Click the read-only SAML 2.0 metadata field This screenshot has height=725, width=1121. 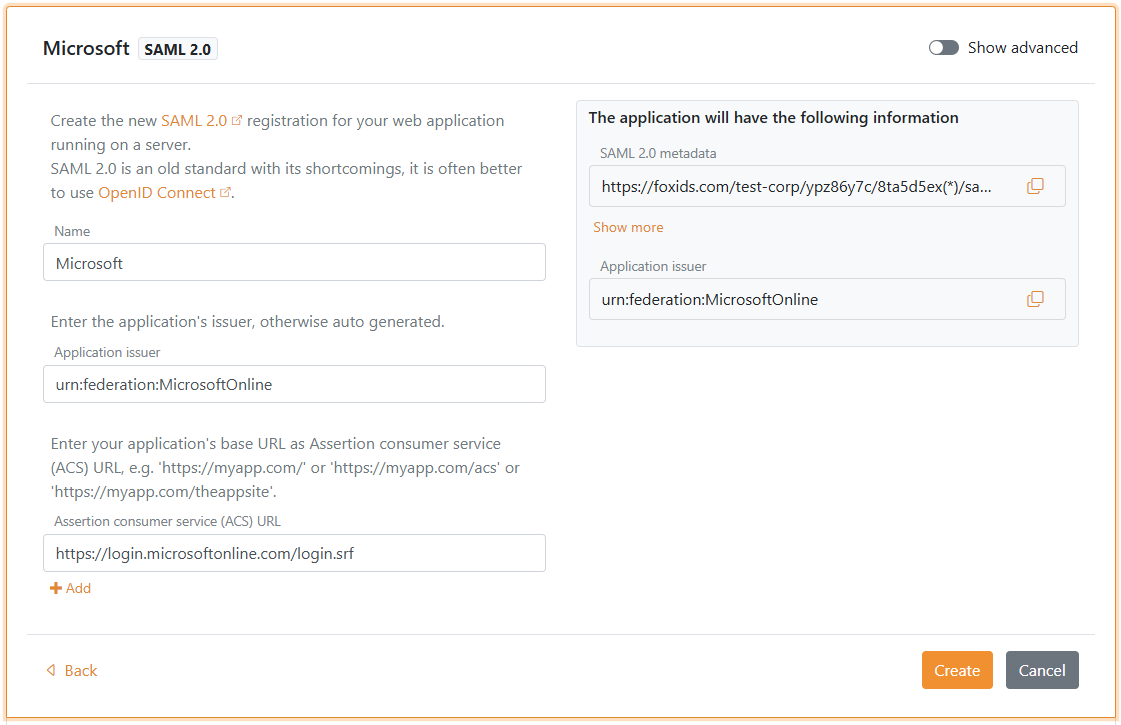tap(800, 186)
